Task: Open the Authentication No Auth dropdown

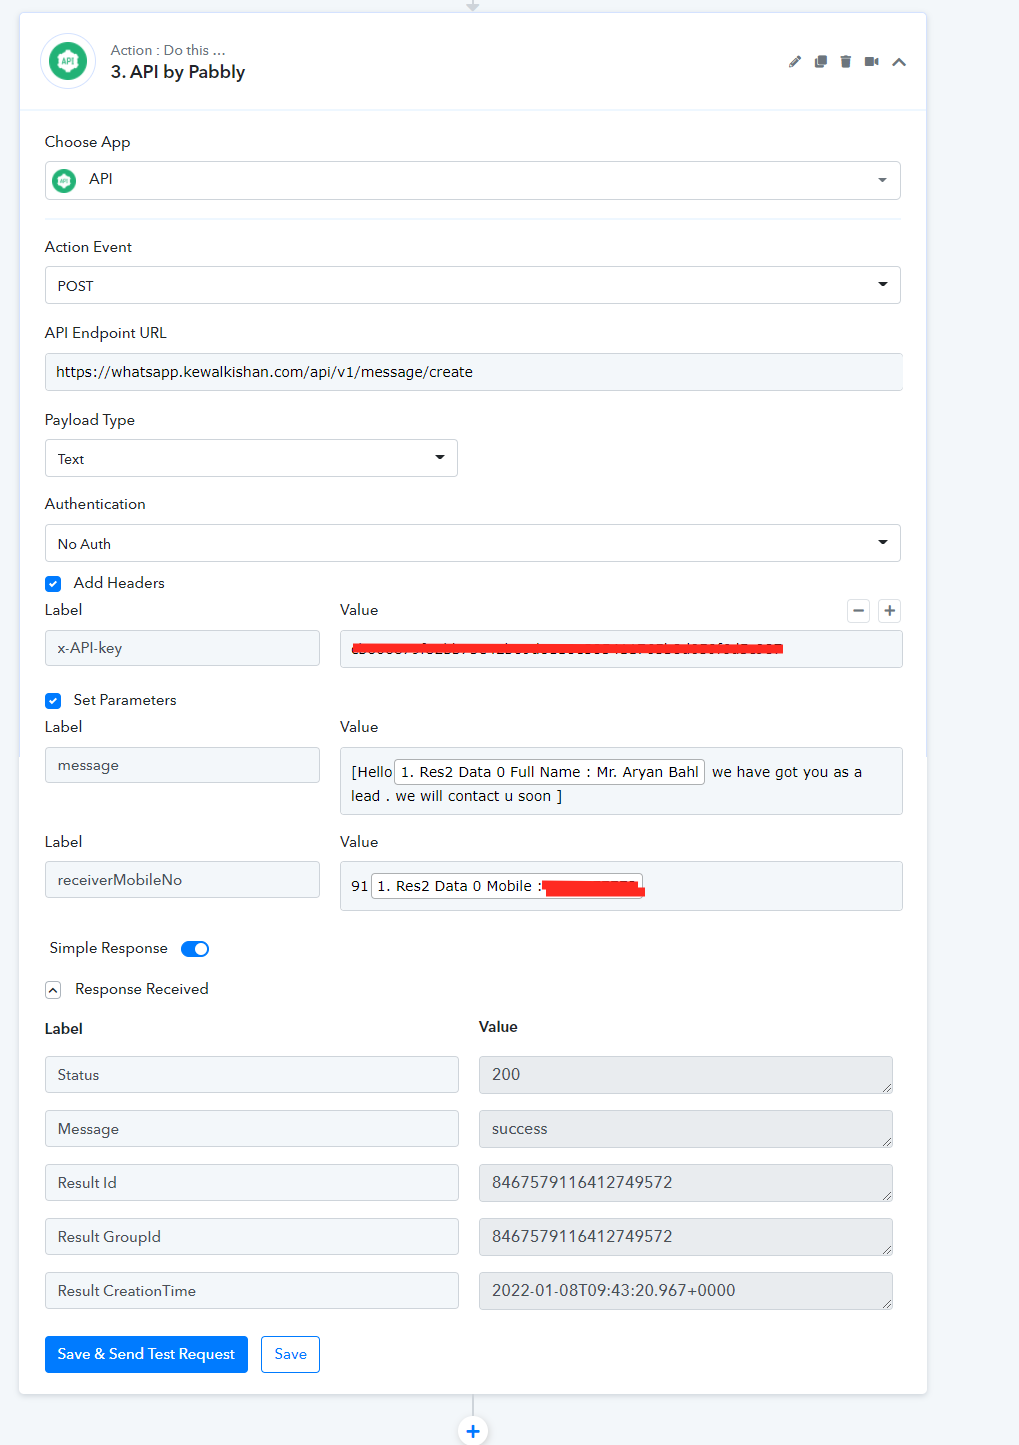Action: point(473,543)
